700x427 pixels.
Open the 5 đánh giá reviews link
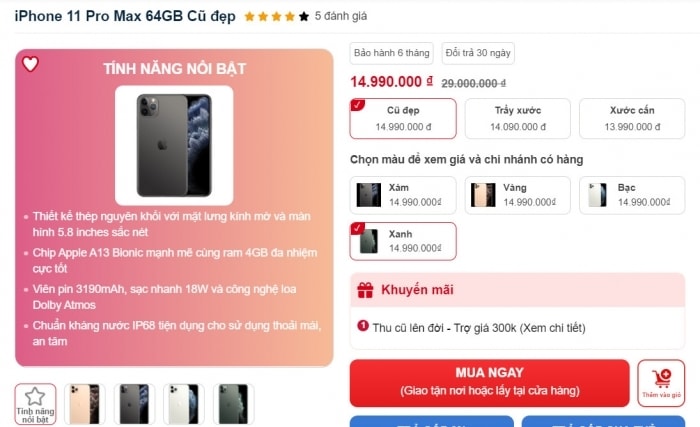[341, 17]
